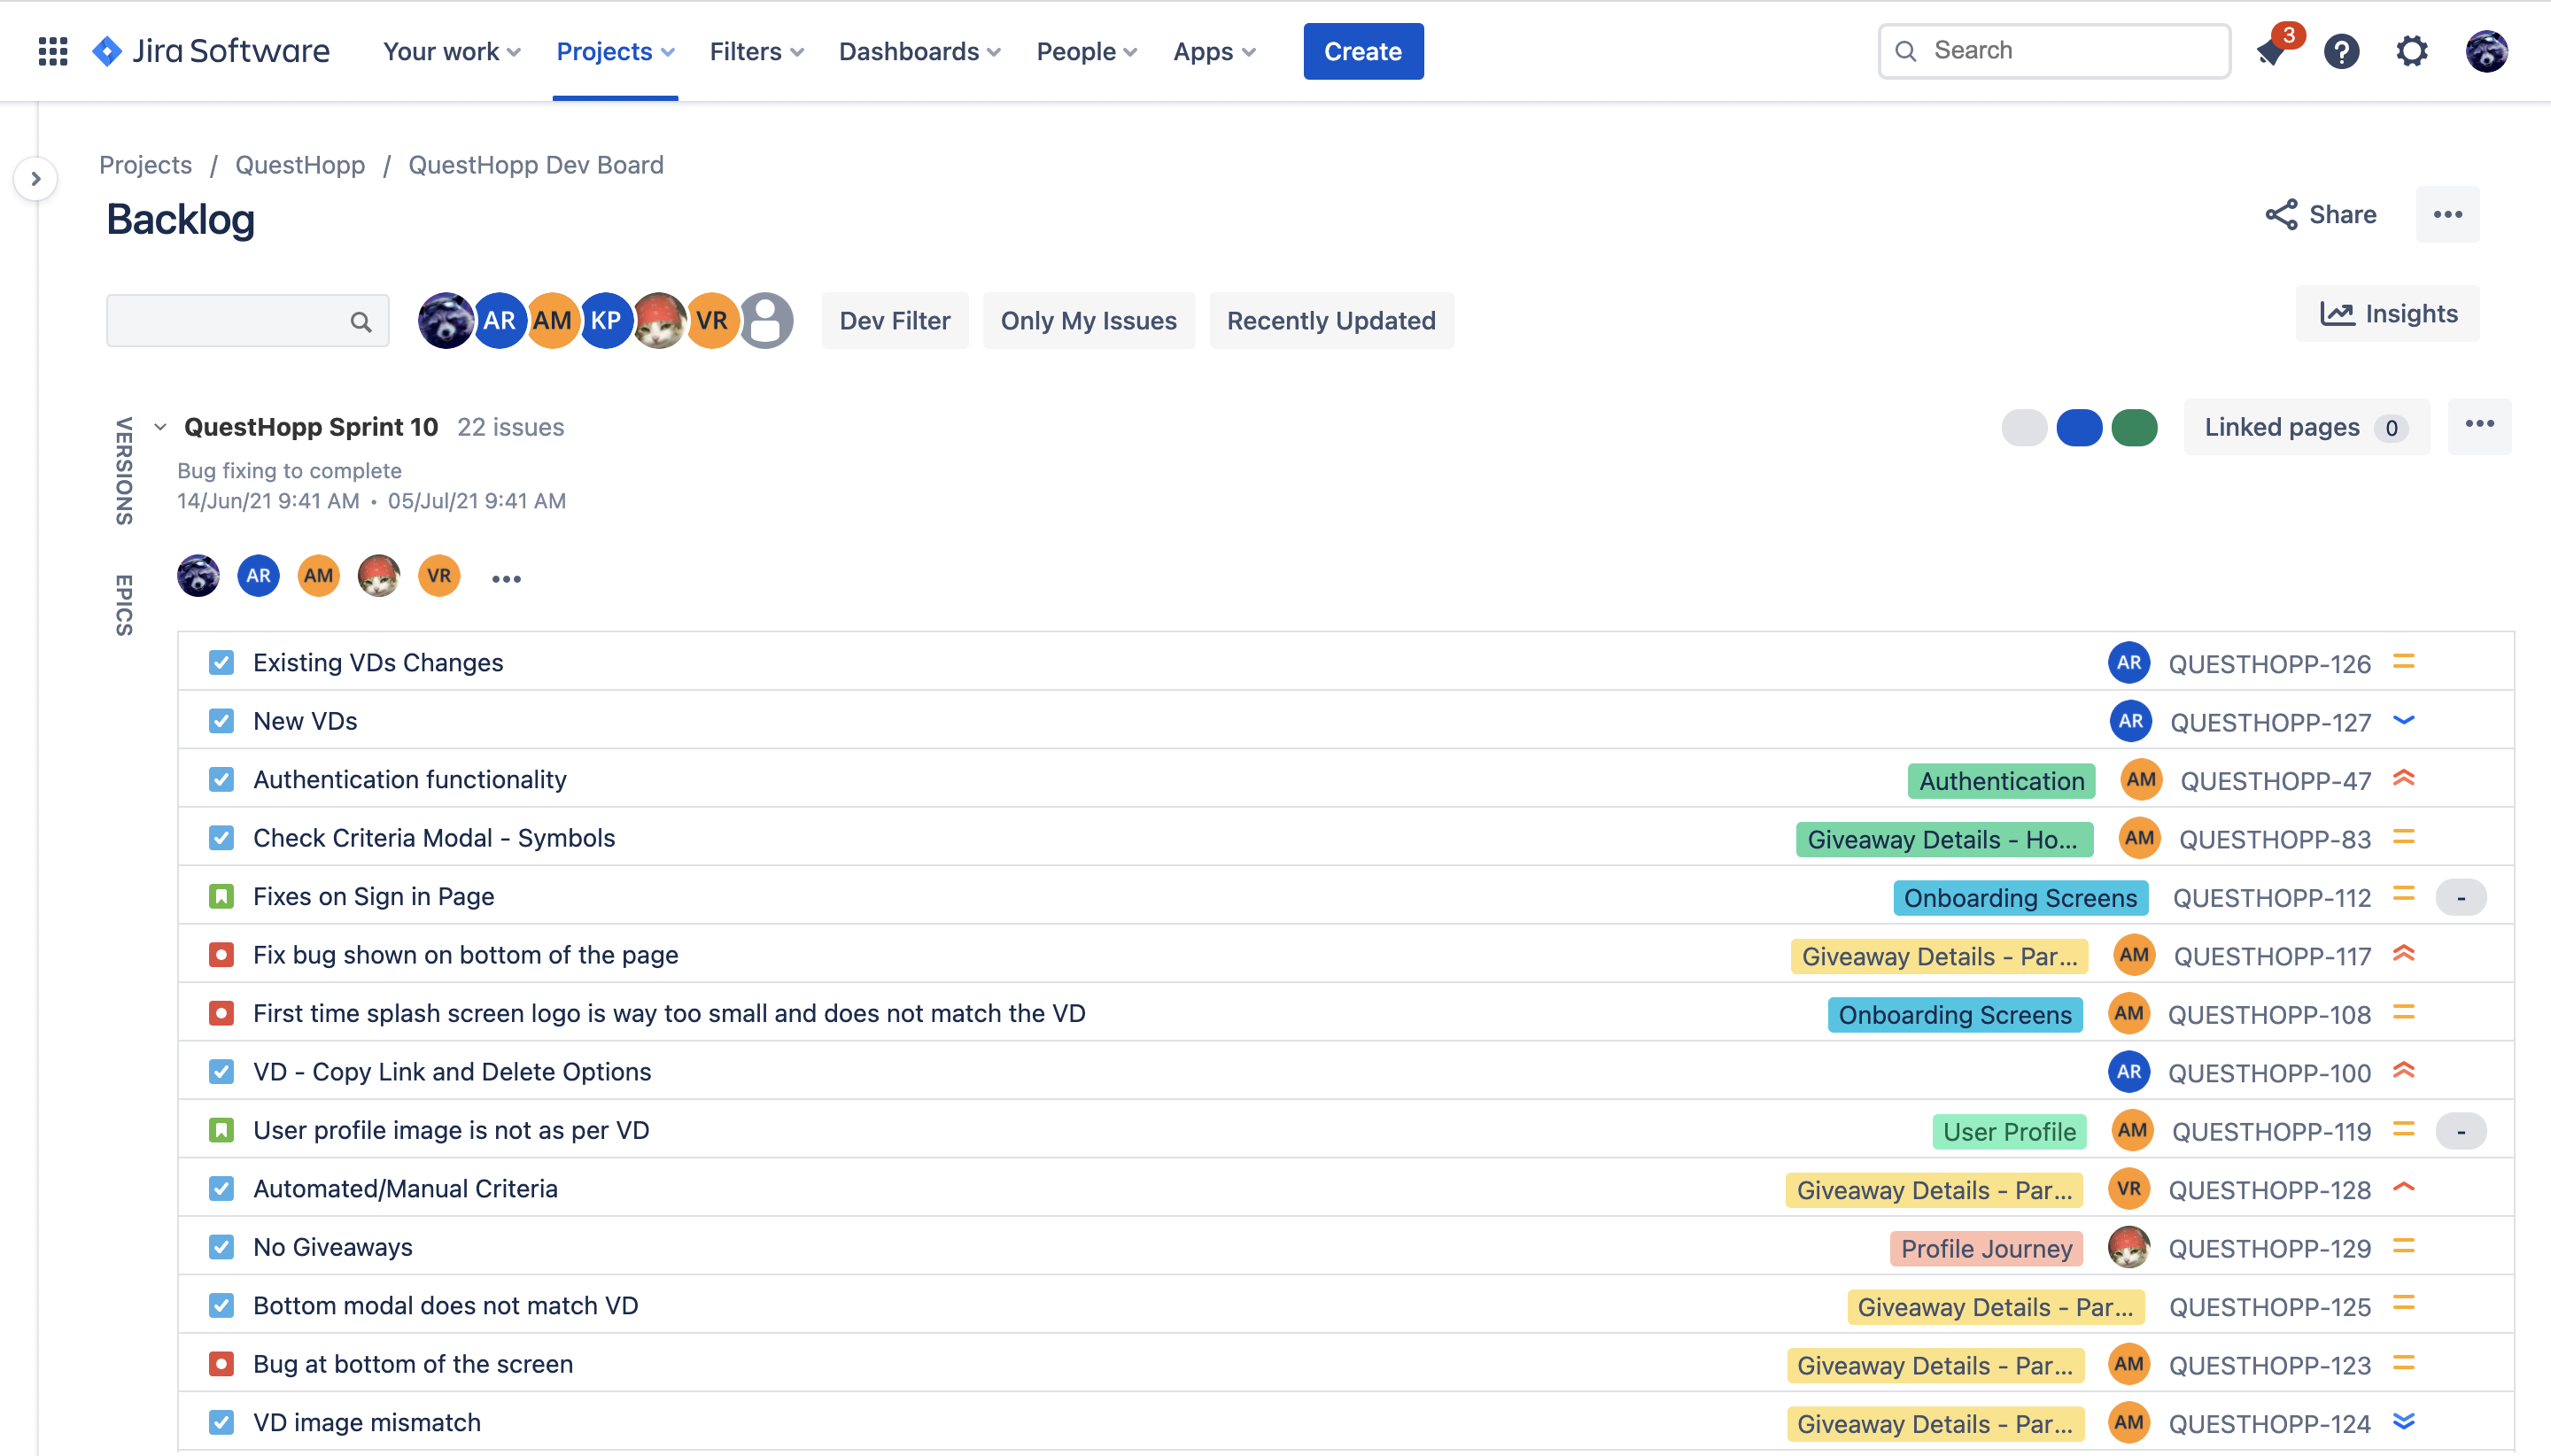The width and height of the screenshot is (2551, 1456).
Task: Click the Share icon button
Action: click(2321, 214)
